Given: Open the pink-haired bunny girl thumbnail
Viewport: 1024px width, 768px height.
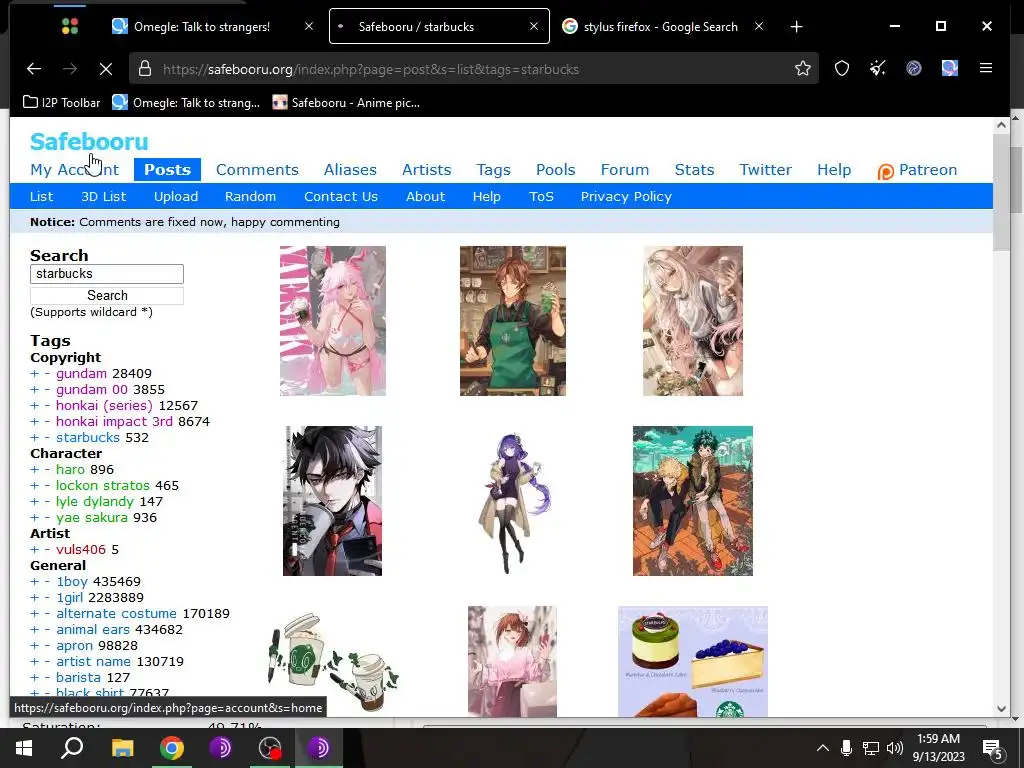Looking at the screenshot, I should click(332, 321).
